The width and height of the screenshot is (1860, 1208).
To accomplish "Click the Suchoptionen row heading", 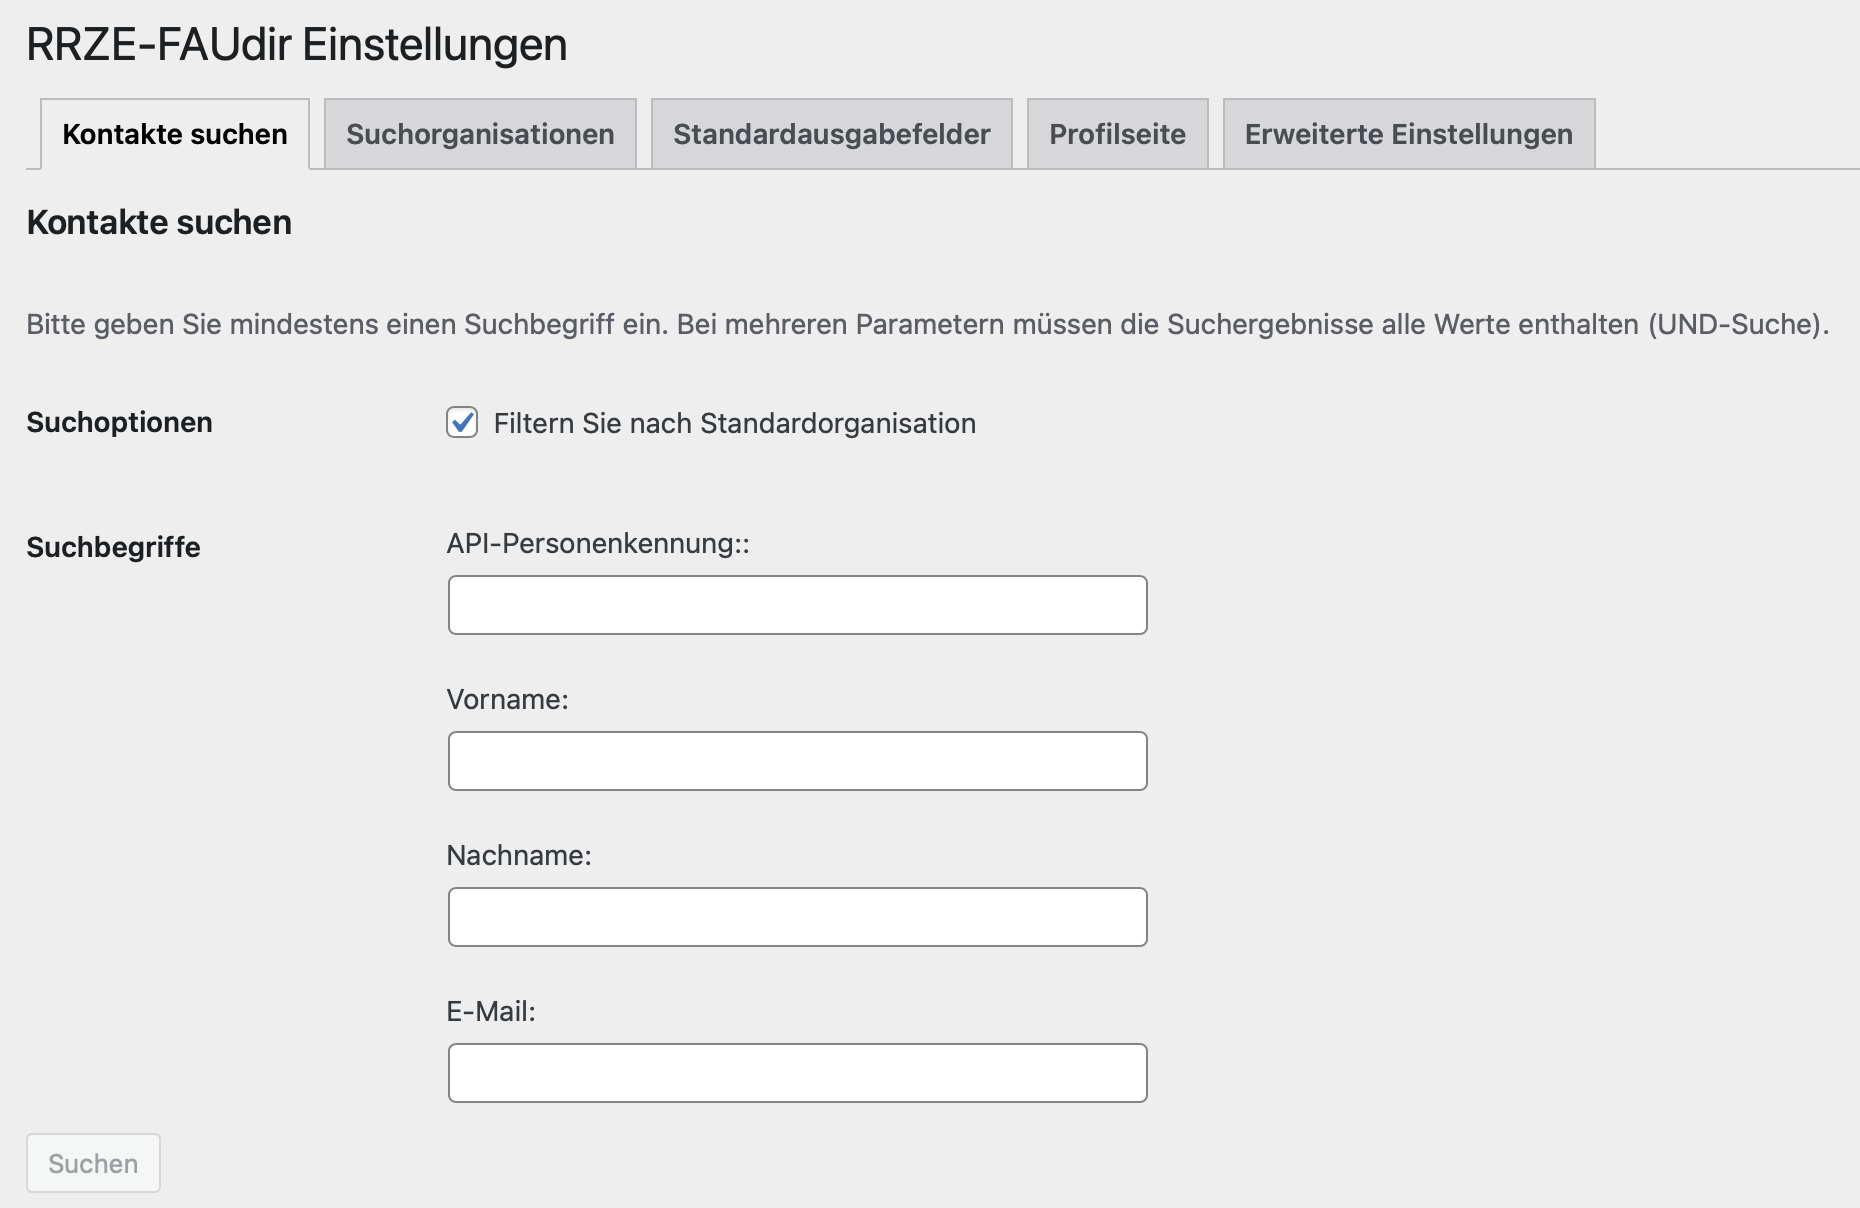I will tap(120, 423).
